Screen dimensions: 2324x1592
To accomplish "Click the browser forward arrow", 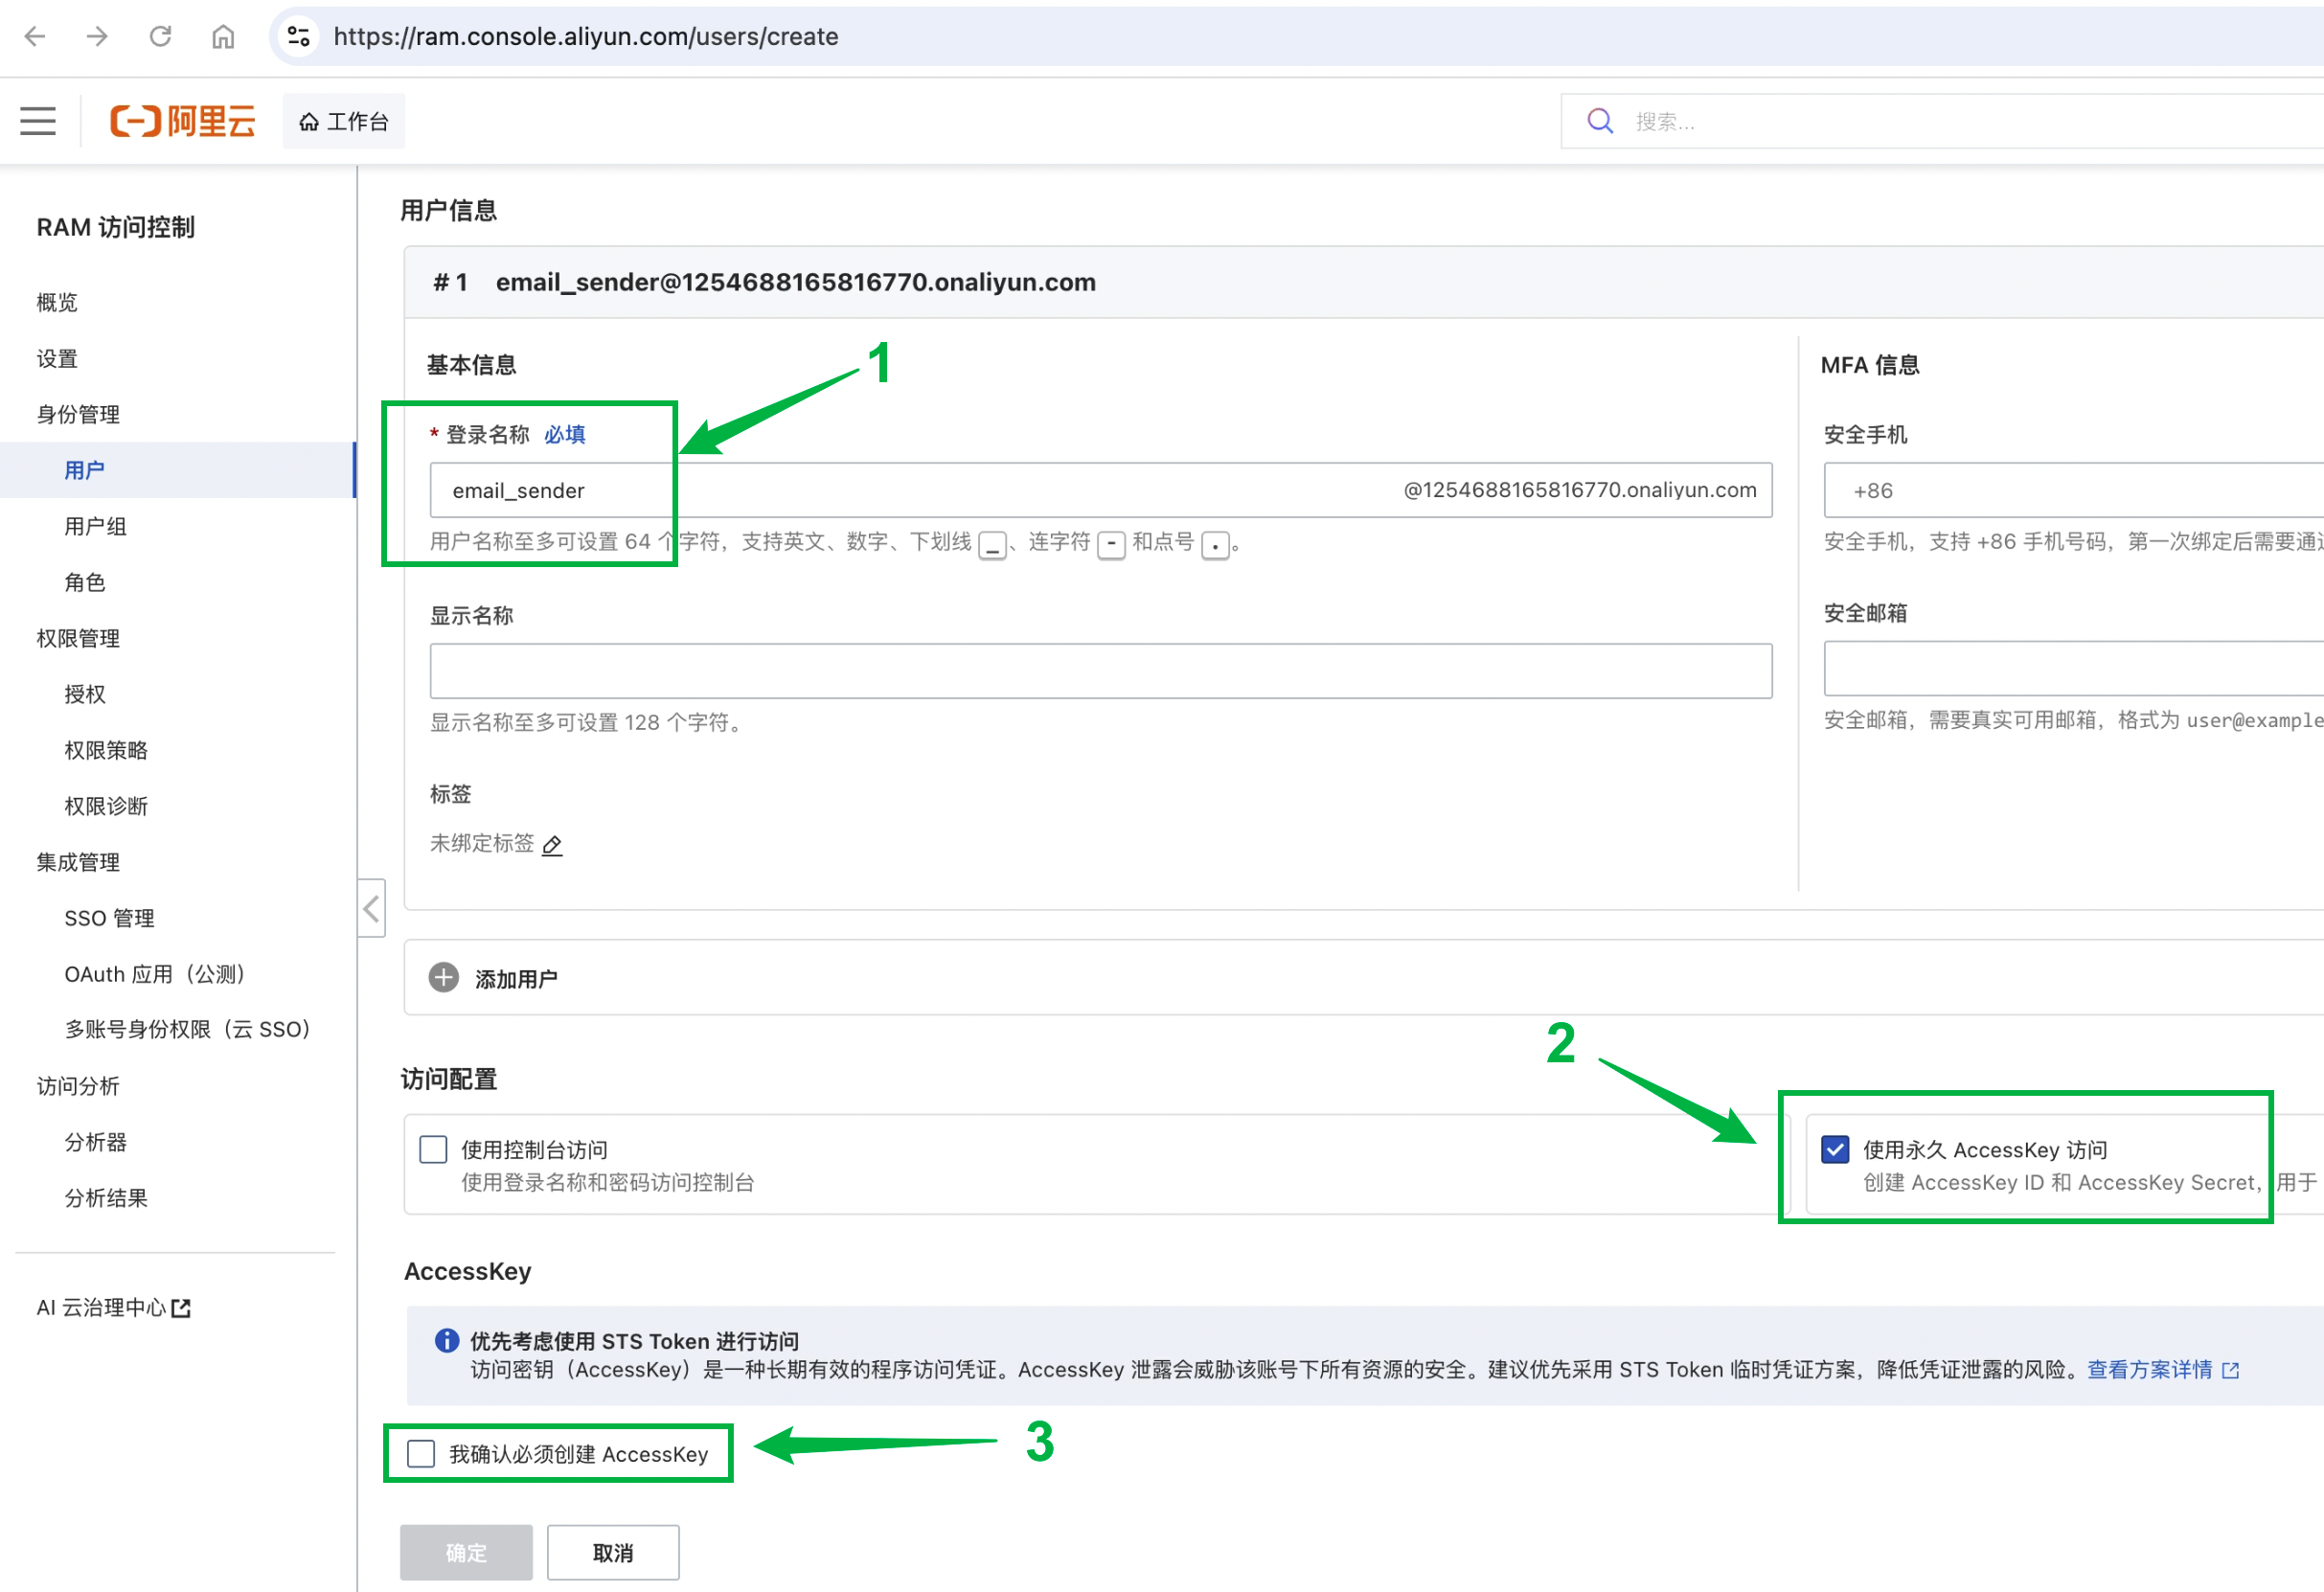I will (97, 37).
